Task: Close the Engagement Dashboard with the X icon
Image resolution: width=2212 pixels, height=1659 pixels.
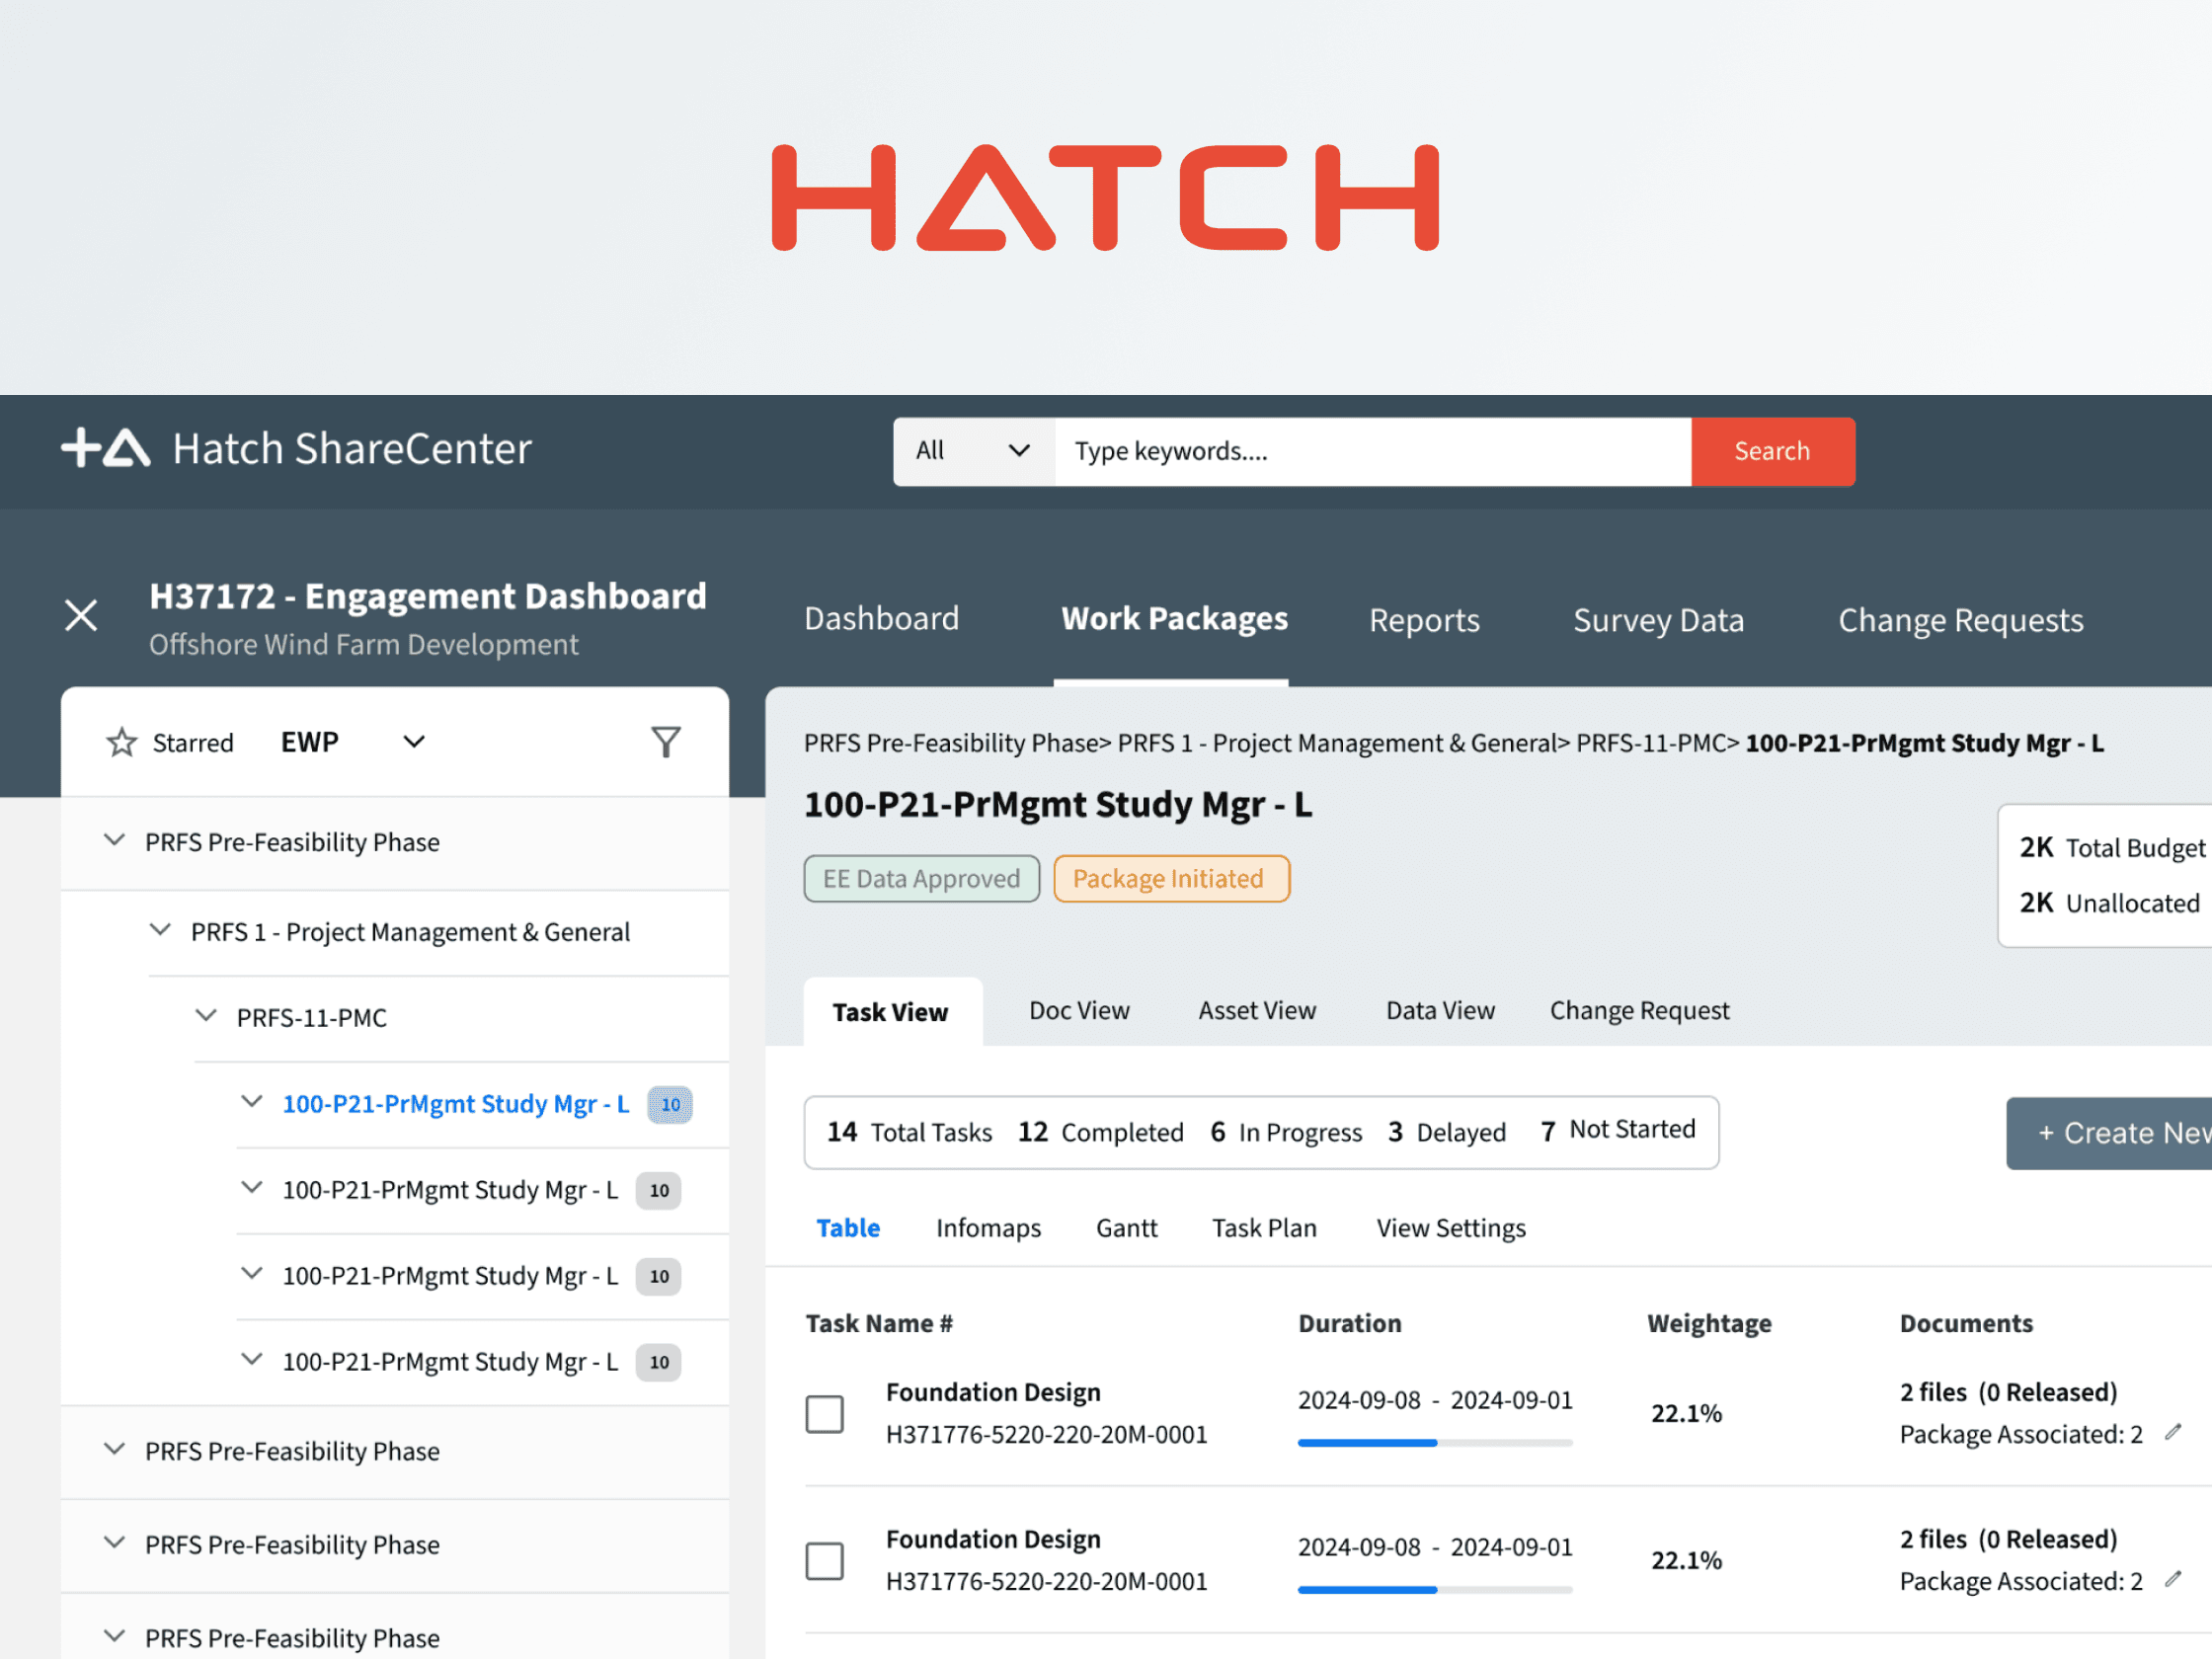Action: tap(81, 616)
